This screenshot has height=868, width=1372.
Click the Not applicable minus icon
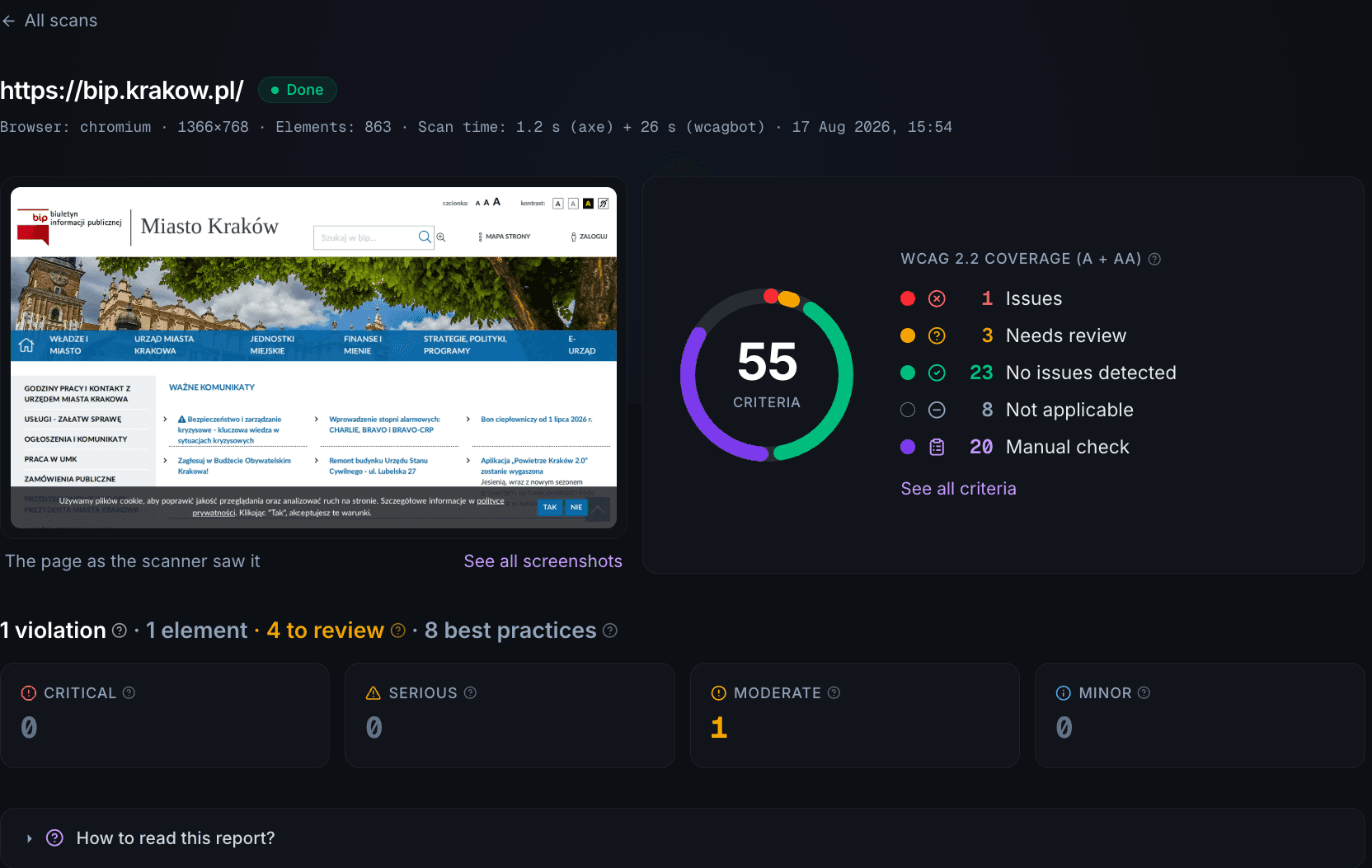pyautogui.click(x=937, y=409)
